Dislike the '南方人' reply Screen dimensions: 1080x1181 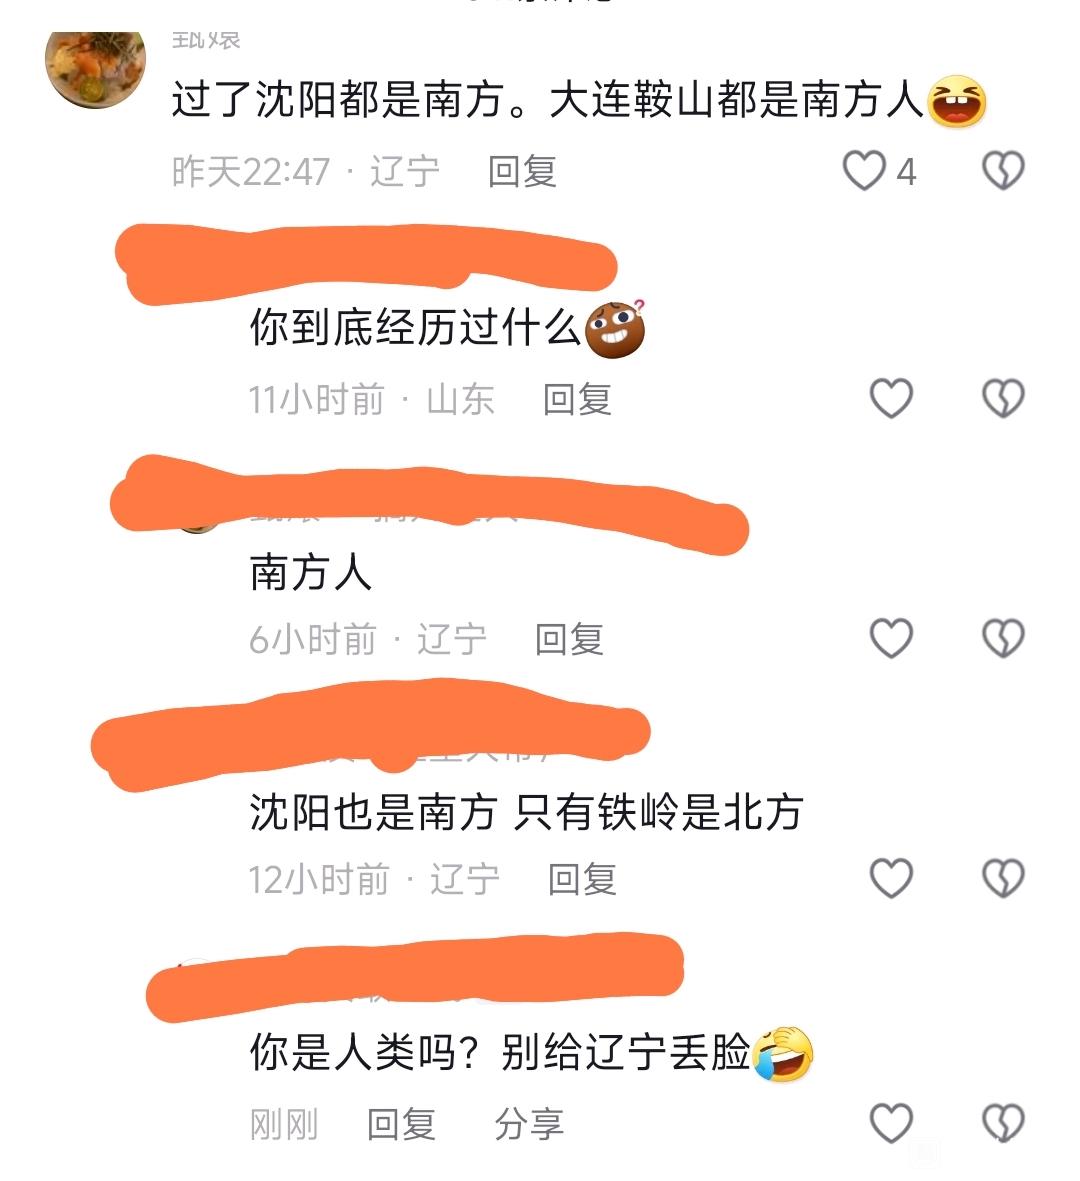tap(1003, 638)
